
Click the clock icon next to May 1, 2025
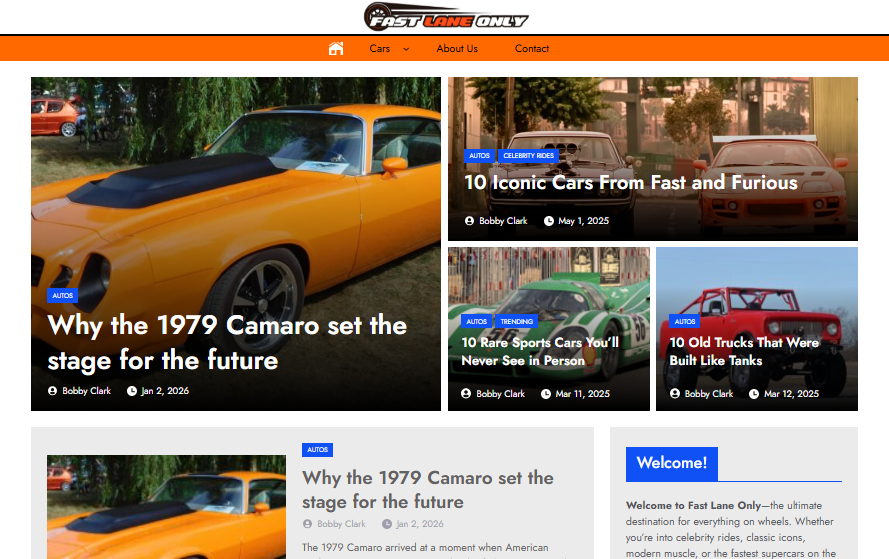[549, 221]
